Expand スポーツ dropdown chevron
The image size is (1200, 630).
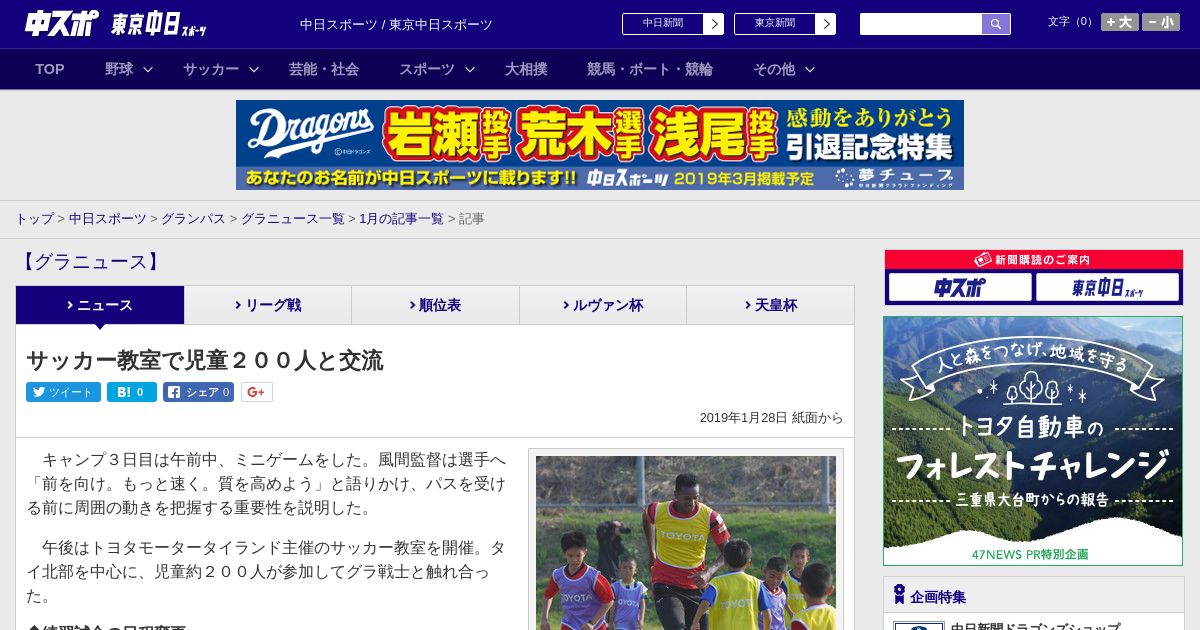pyautogui.click(x=470, y=69)
